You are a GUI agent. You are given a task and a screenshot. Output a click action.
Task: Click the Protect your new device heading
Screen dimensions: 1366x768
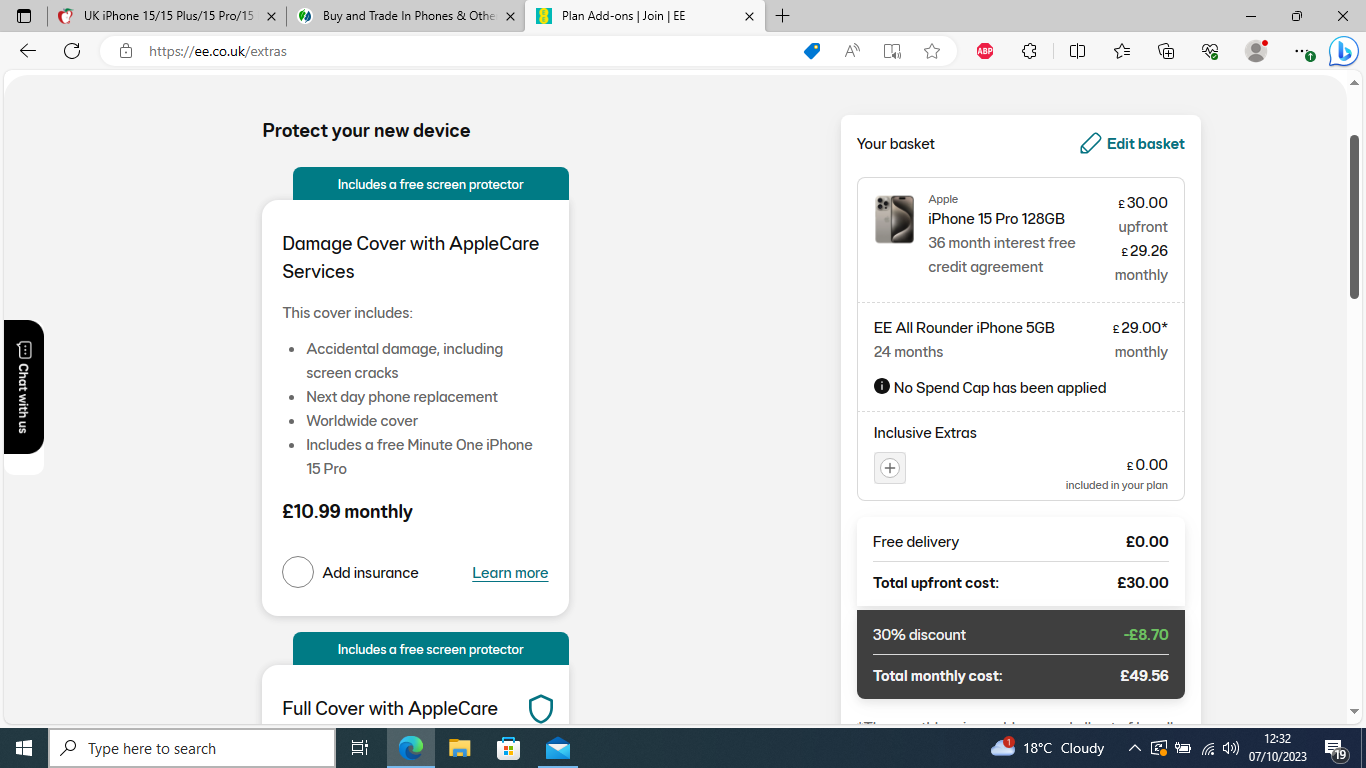[366, 131]
